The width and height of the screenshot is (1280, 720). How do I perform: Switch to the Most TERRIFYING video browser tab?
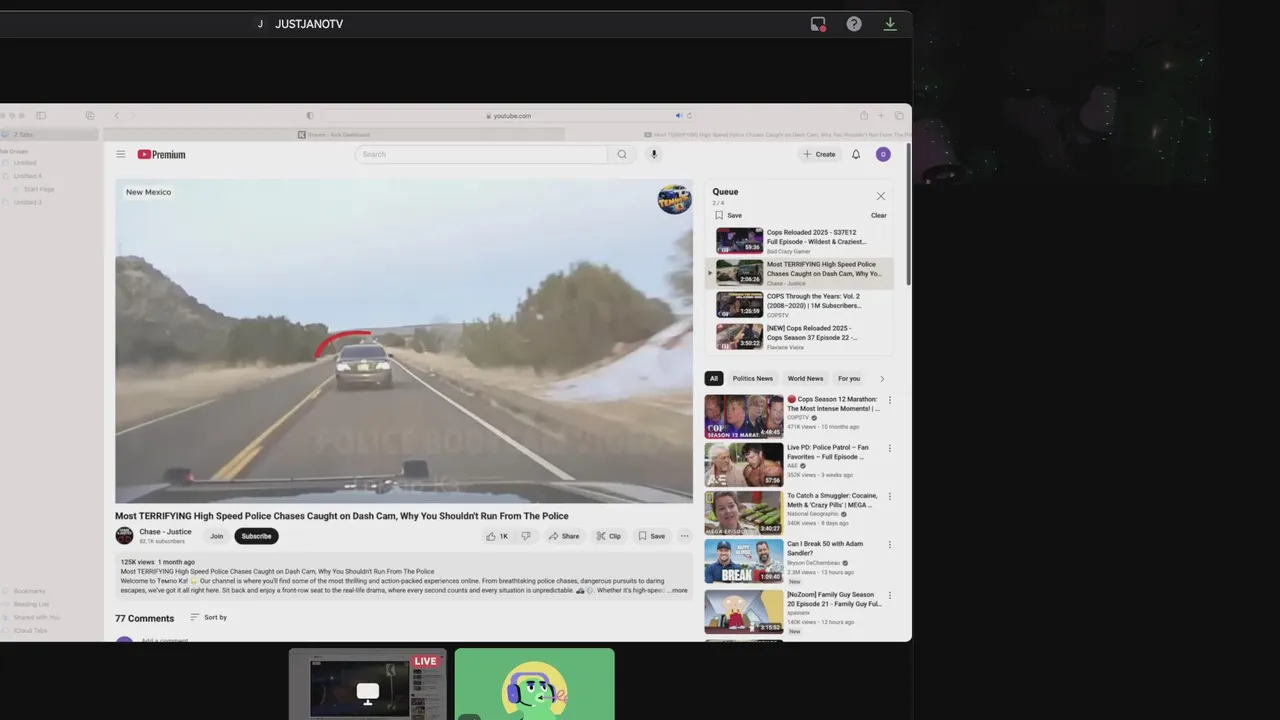(776, 134)
